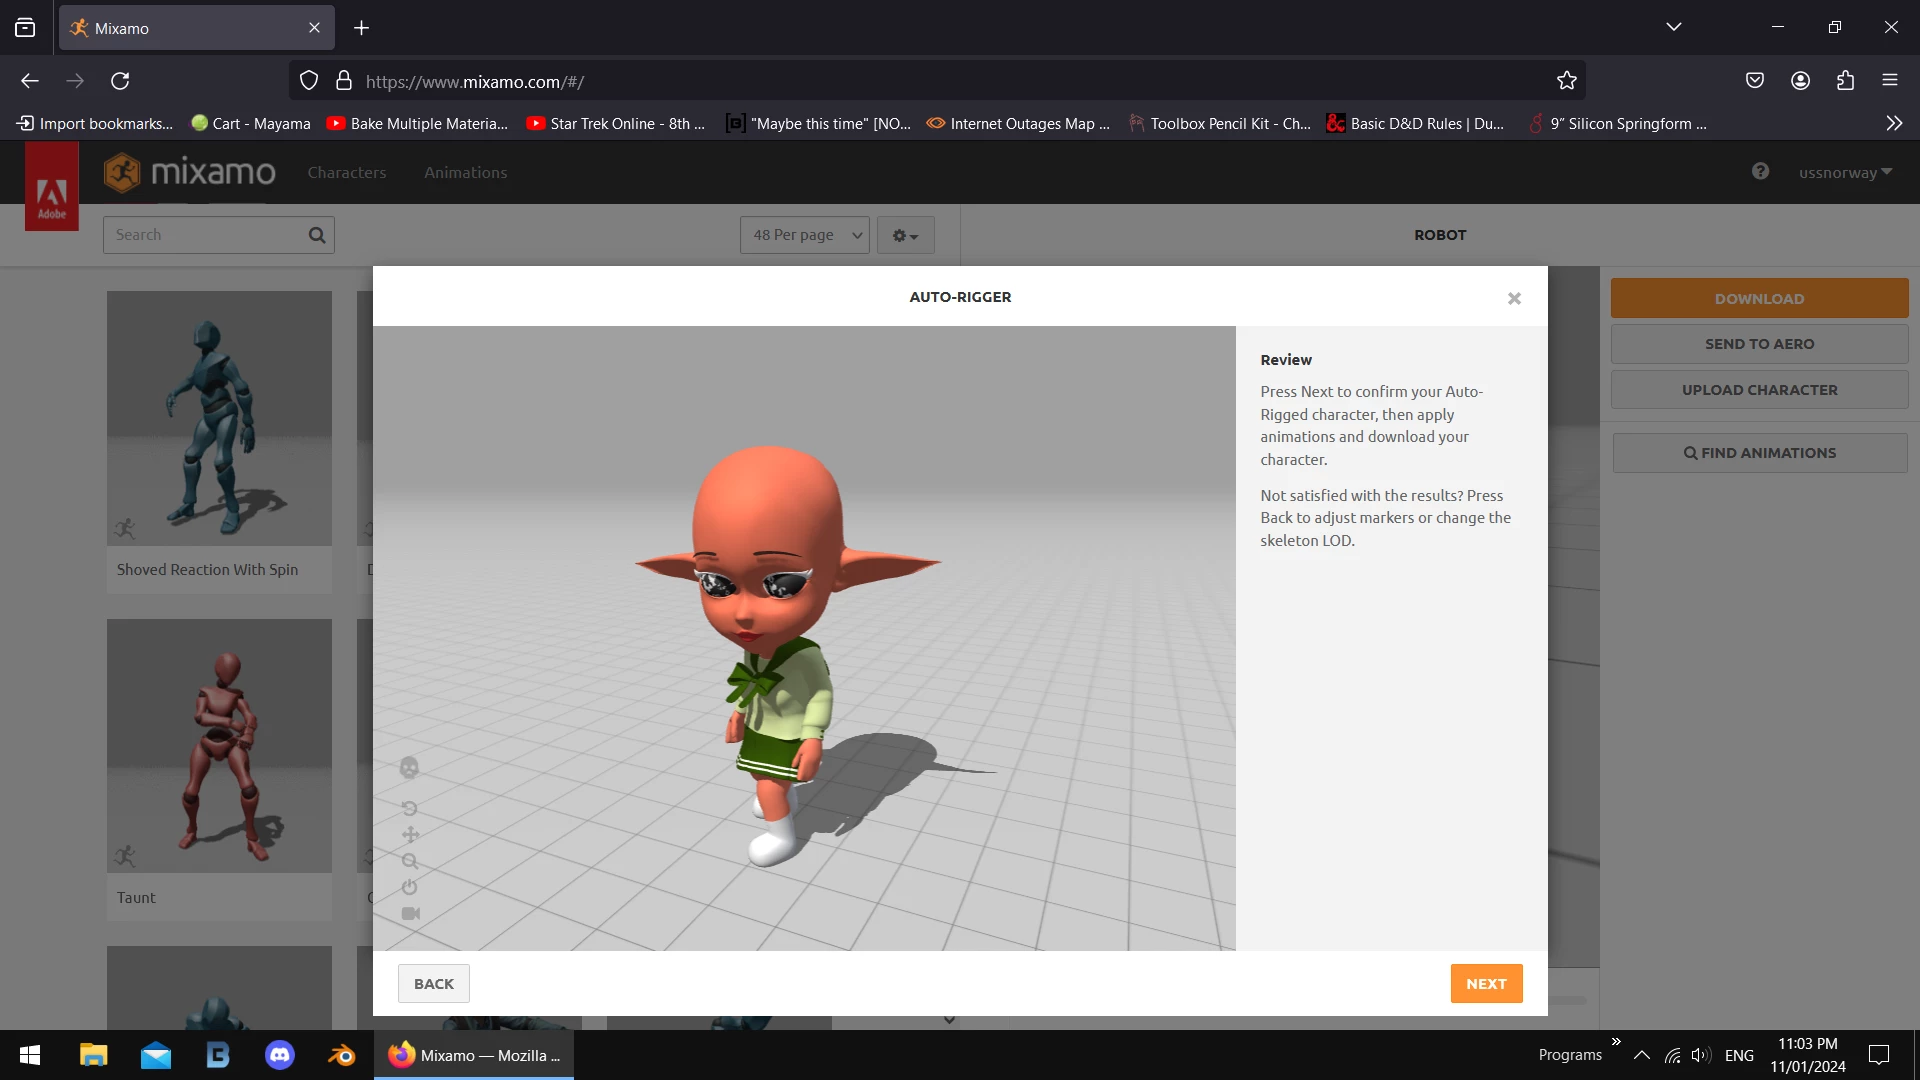This screenshot has height=1080, width=1920.
Task: Open Blender from the taskbar
Action: tap(342, 1055)
